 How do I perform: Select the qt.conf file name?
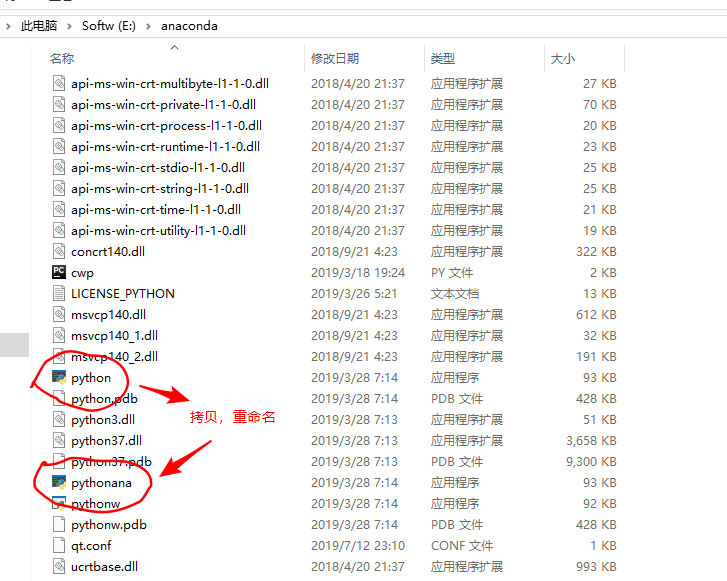pos(91,546)
